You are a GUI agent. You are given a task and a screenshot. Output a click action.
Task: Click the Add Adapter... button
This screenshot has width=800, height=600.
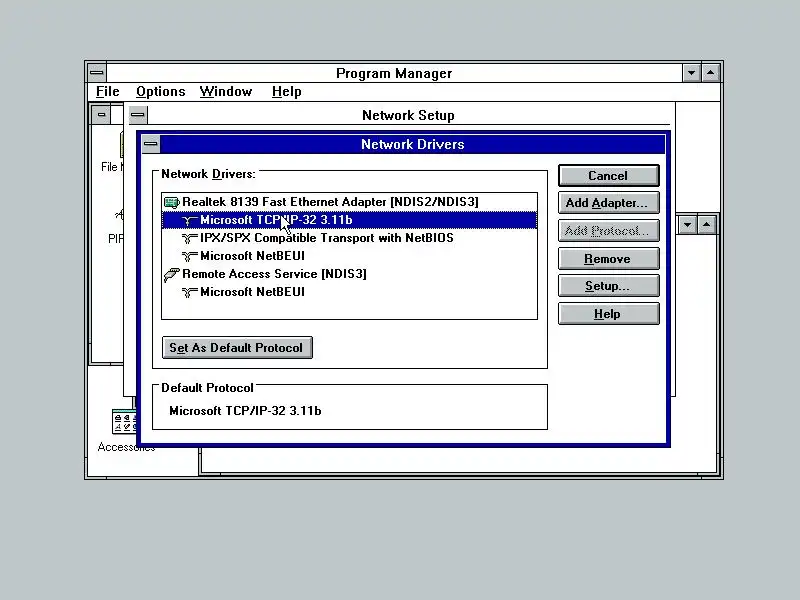point(608,203)
